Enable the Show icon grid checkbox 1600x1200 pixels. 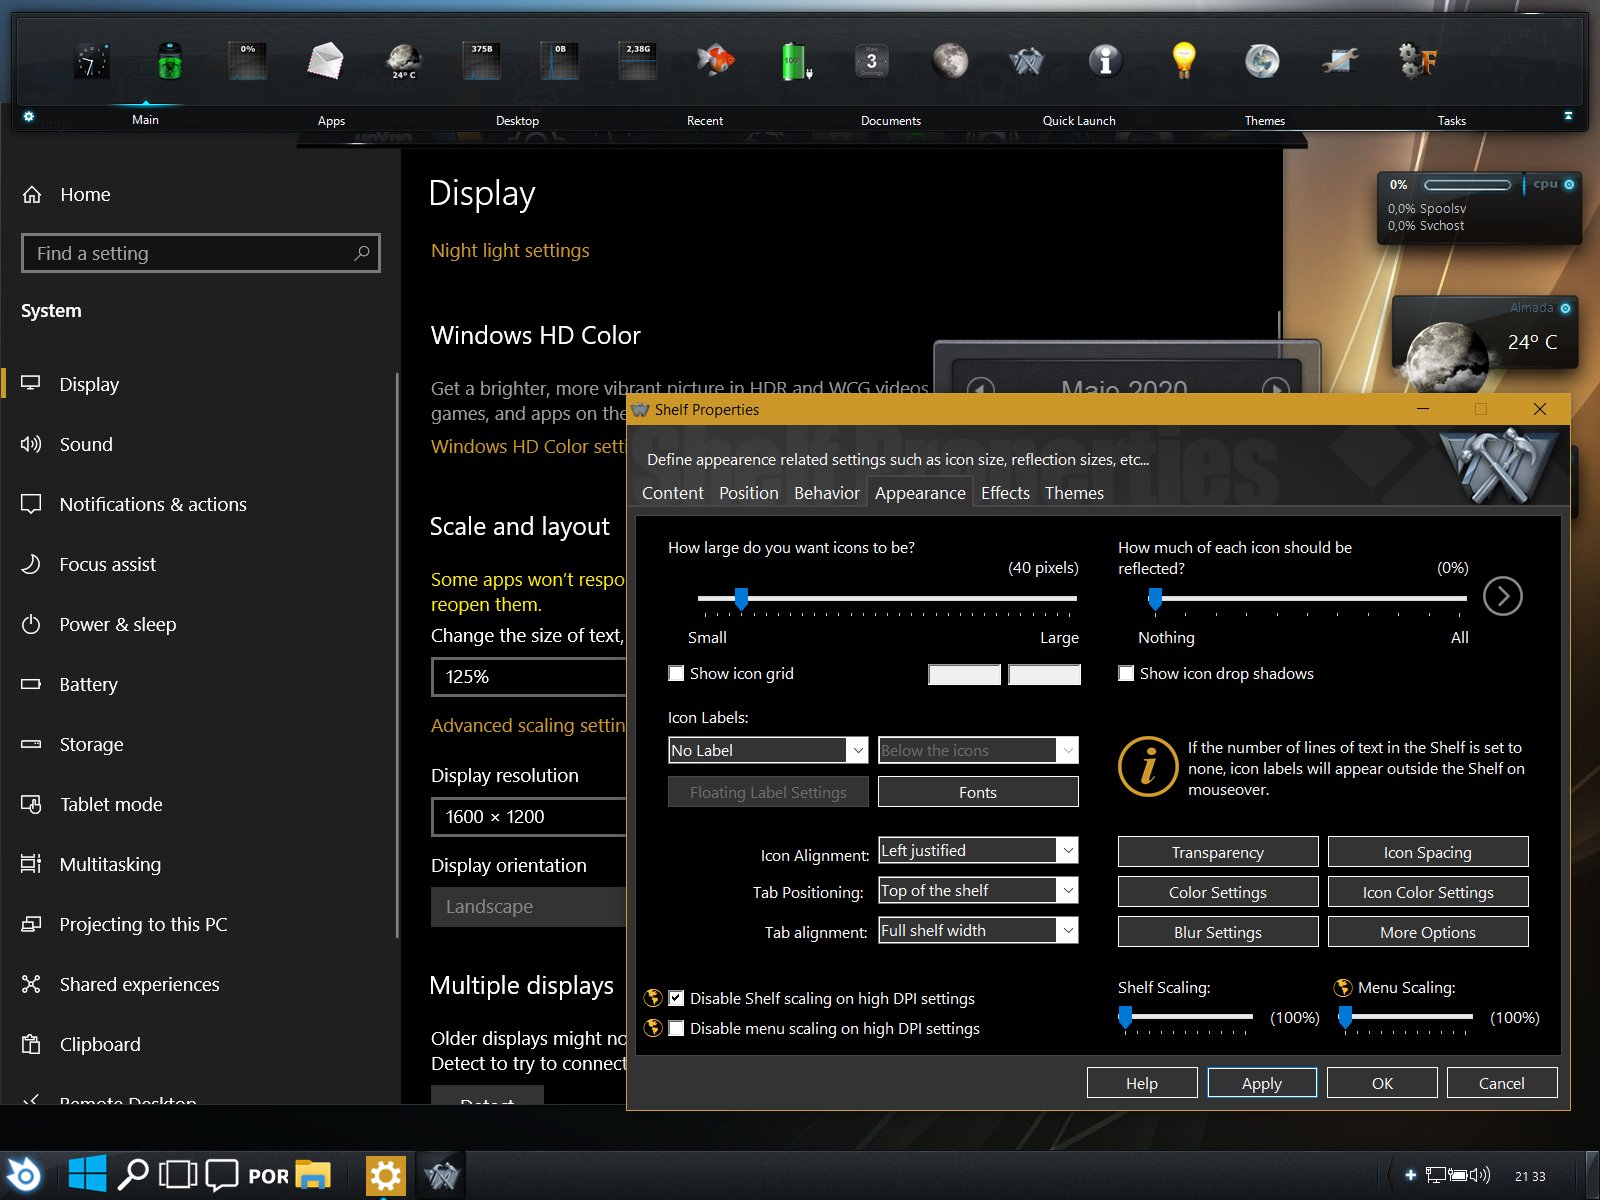pos(677,674)
